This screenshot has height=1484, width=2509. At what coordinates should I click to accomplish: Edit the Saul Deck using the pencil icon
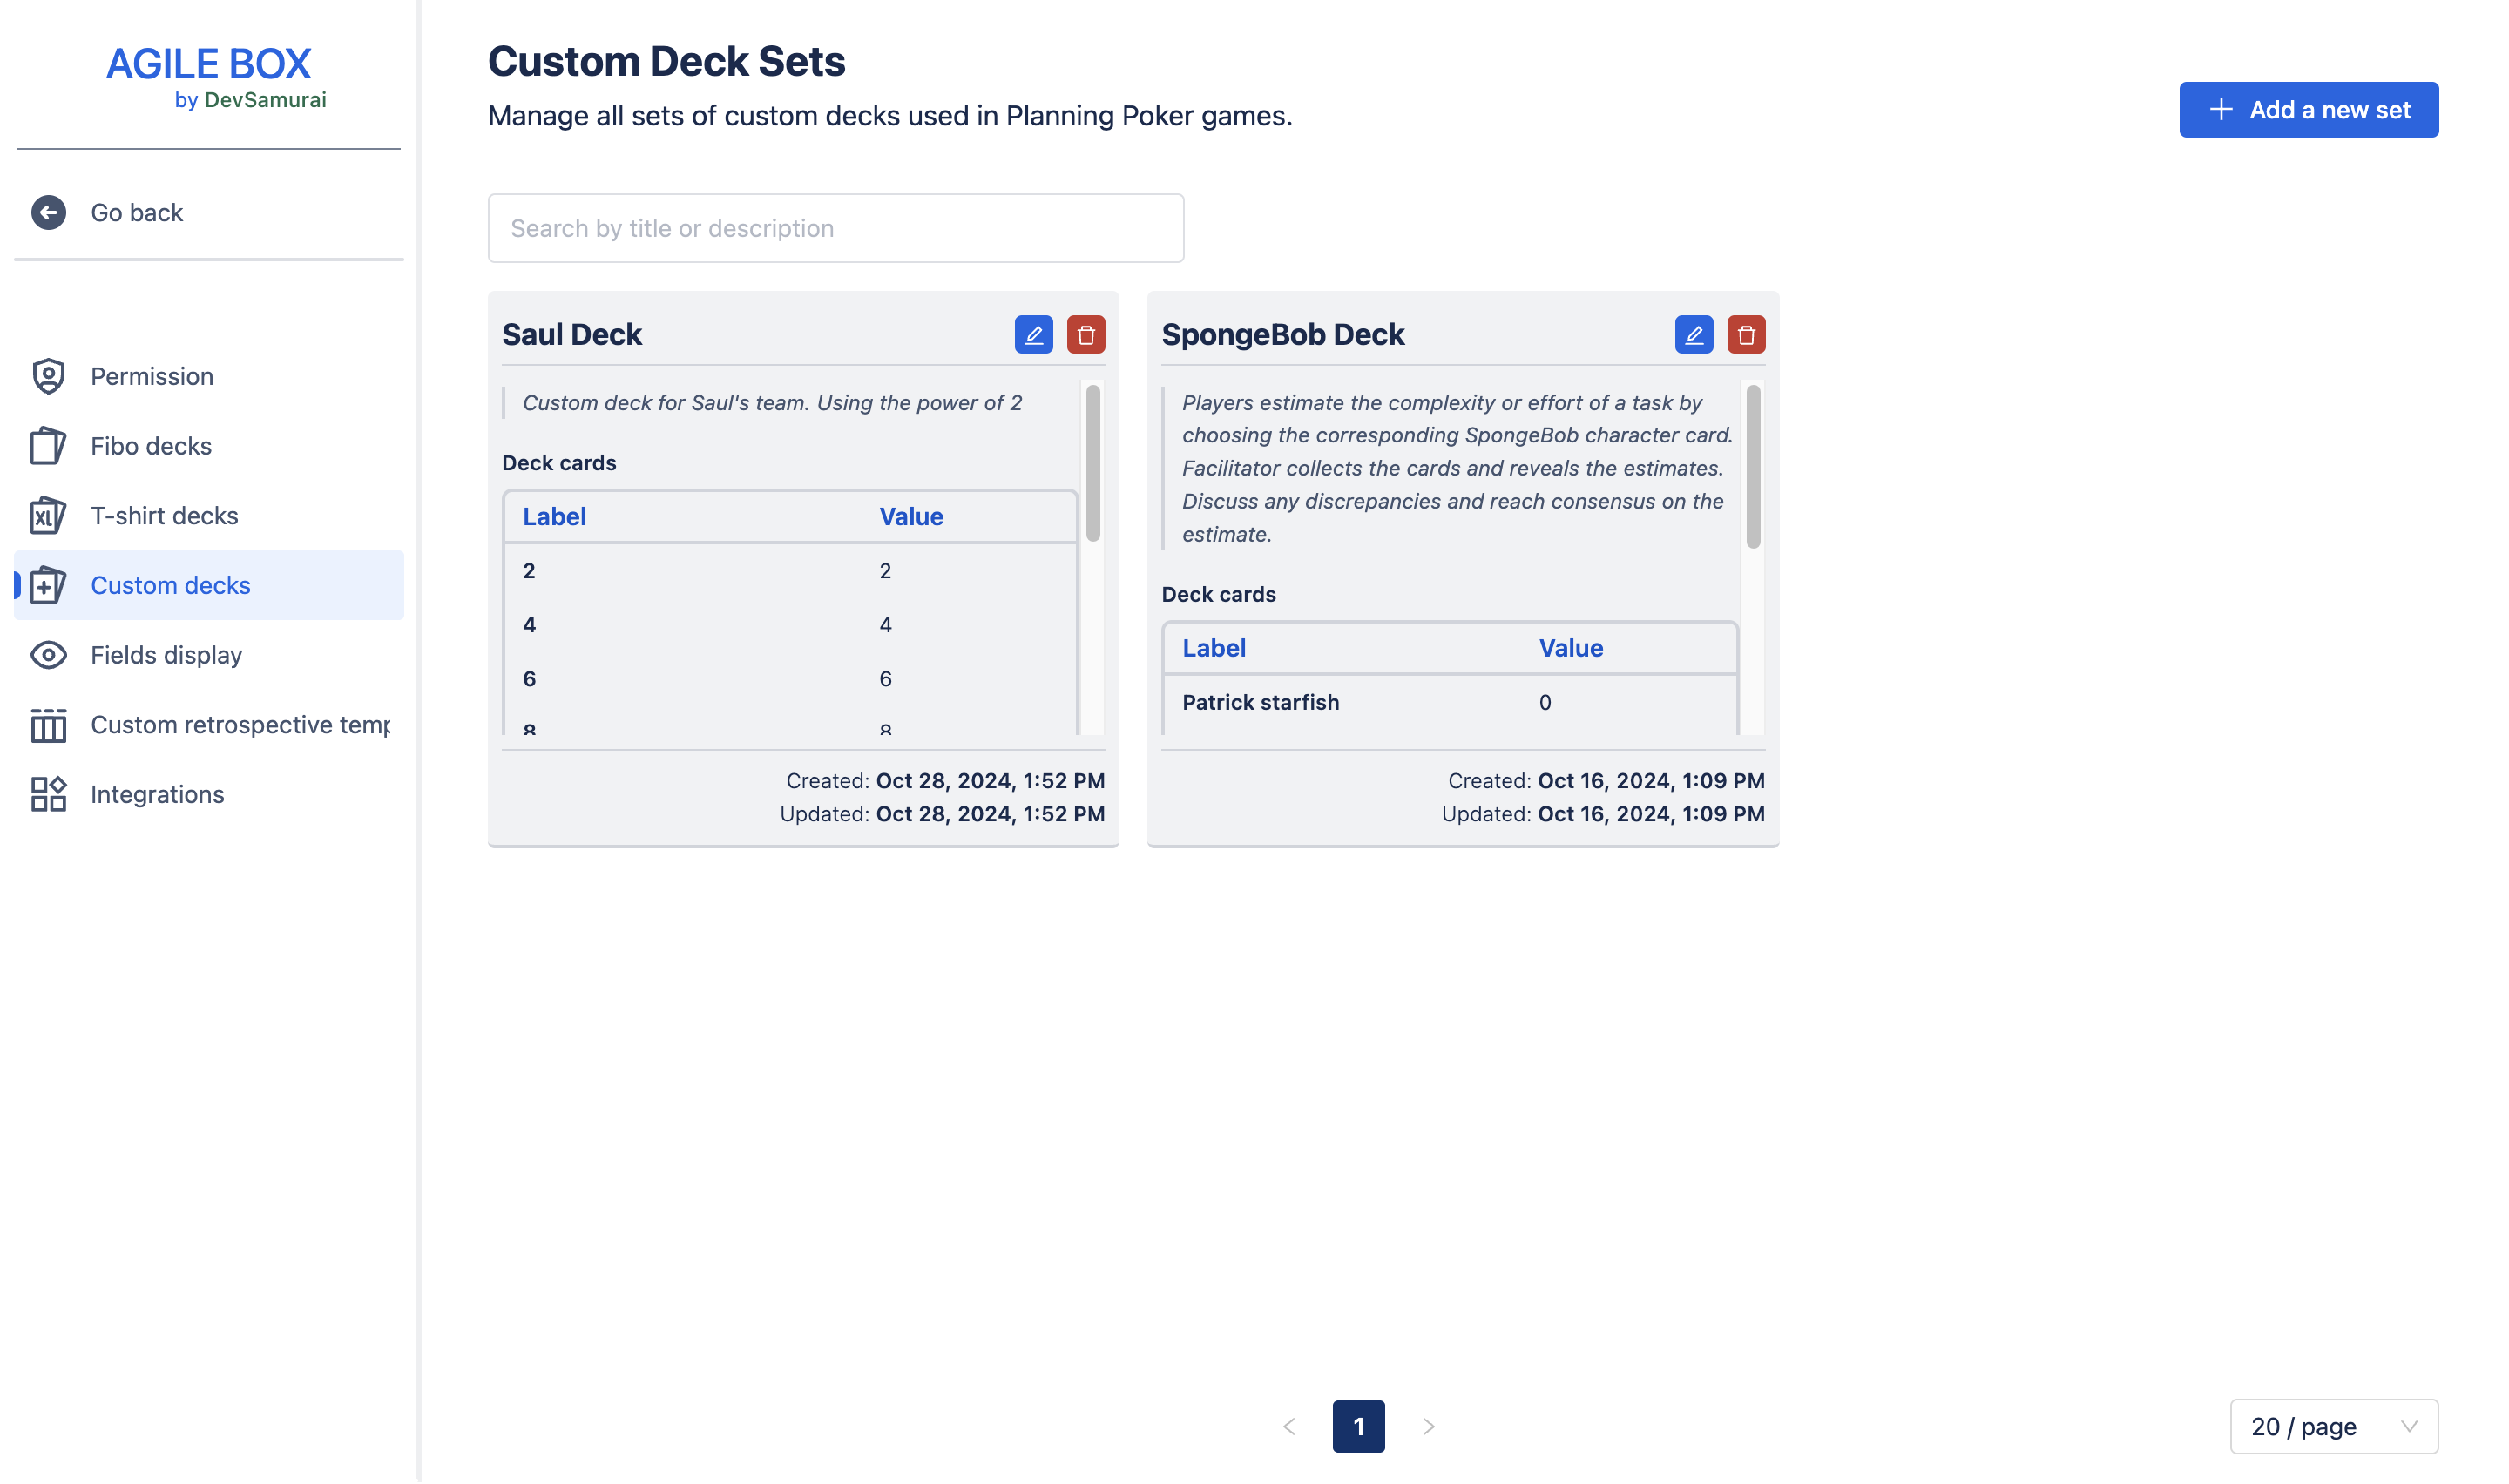point(1034,335)
